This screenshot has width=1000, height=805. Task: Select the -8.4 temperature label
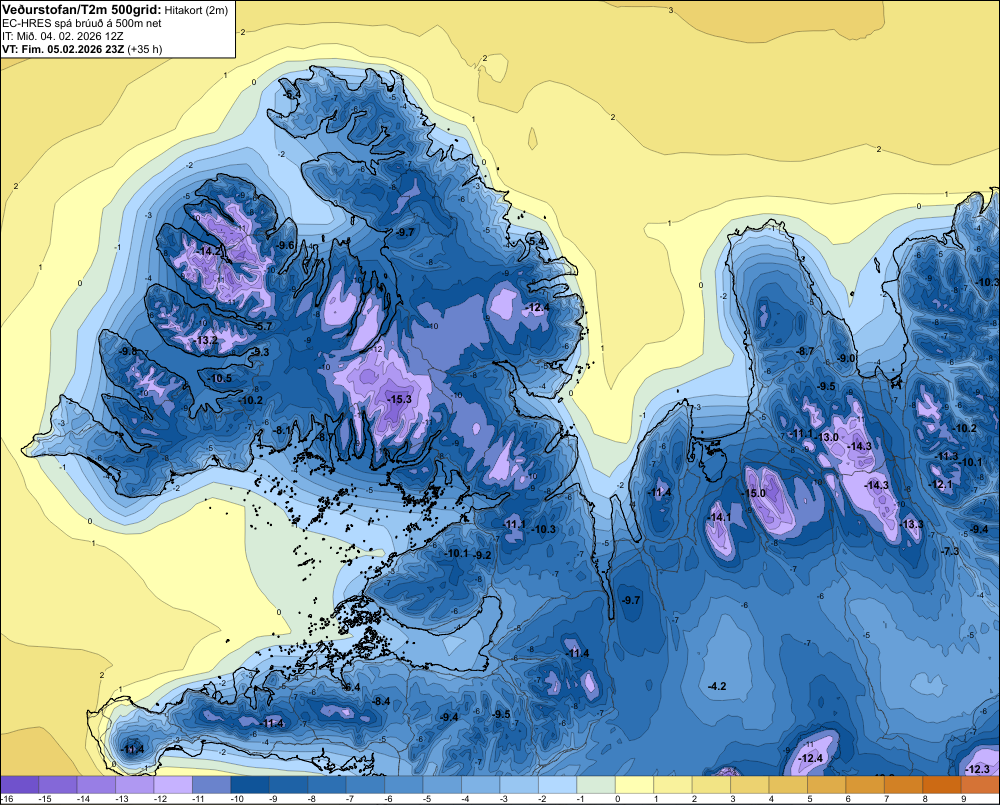pos(381,702)
